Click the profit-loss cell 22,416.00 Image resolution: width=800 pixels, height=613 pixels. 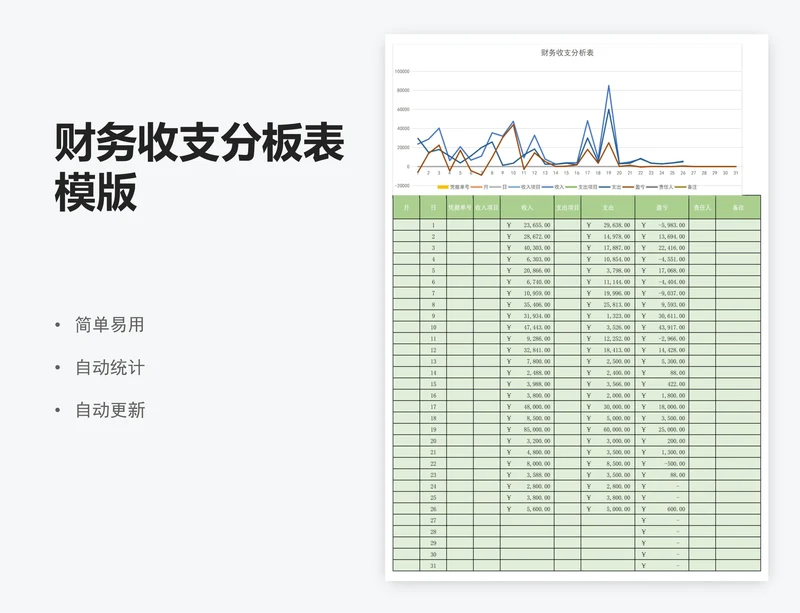click(662, 248)
